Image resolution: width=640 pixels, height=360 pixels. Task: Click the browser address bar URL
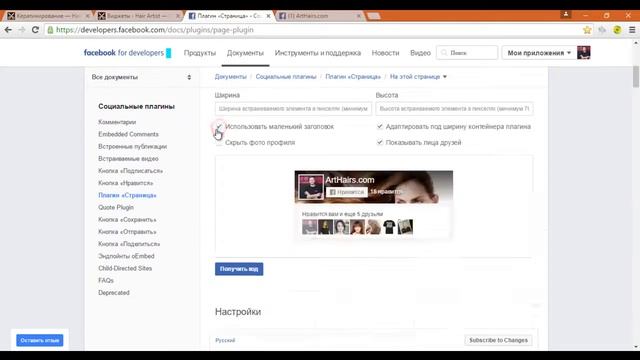coord(154,30)
